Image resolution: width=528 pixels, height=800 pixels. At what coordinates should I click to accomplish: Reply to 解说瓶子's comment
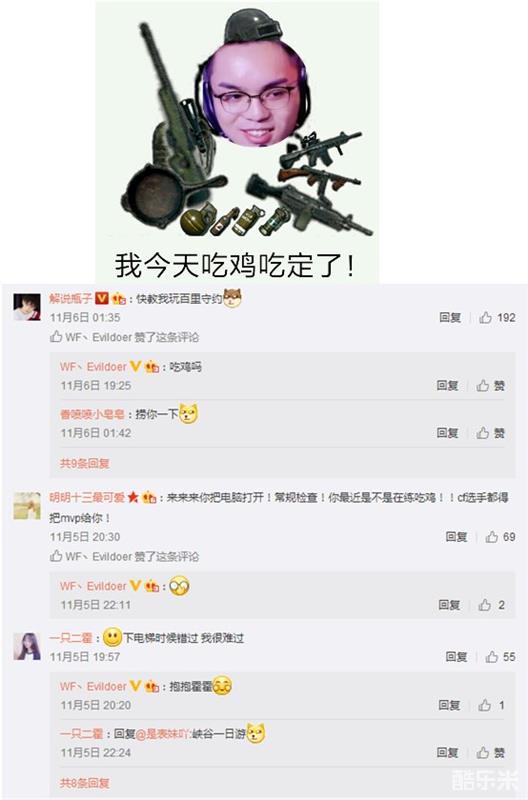(x=450, y=318)
